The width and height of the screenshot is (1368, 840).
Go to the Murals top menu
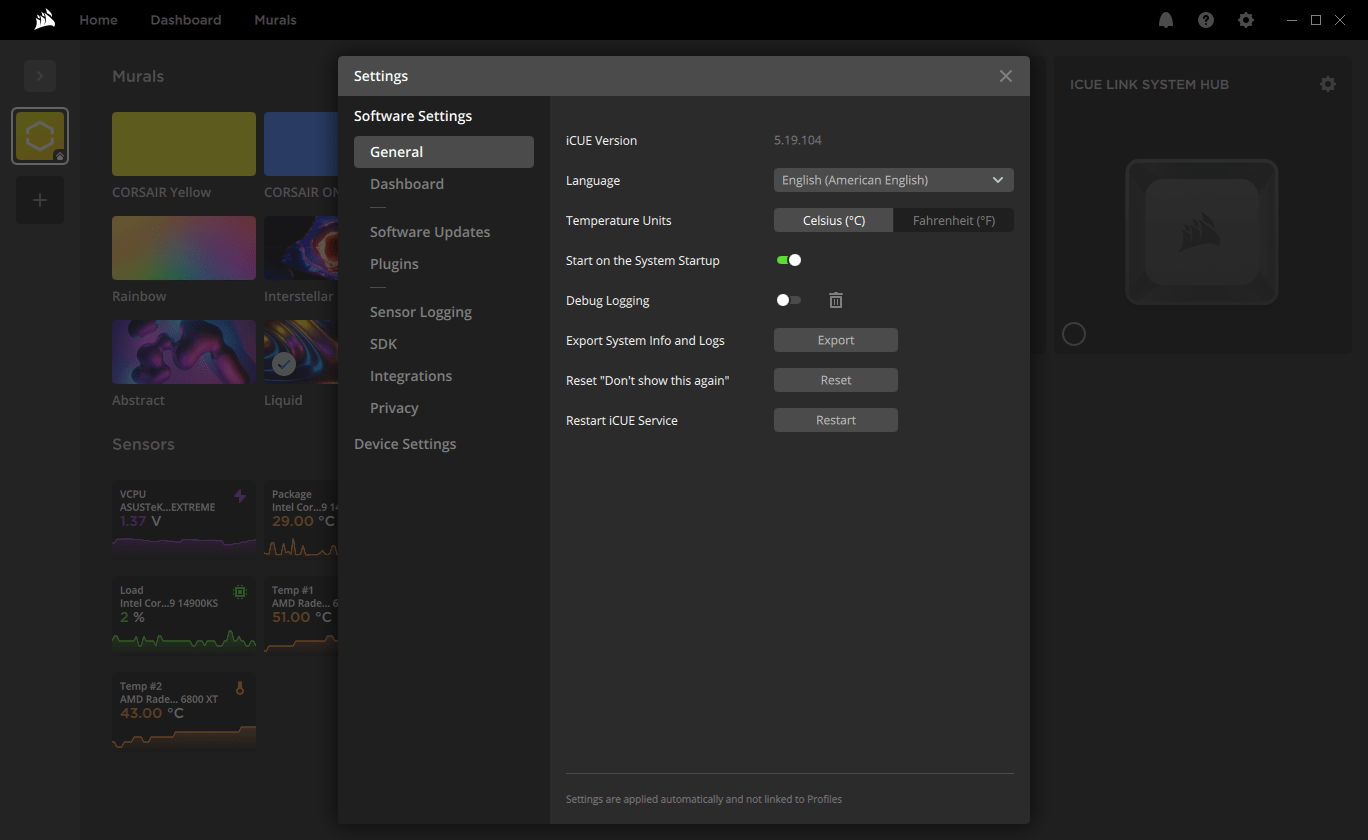click(x=275, y=20)
